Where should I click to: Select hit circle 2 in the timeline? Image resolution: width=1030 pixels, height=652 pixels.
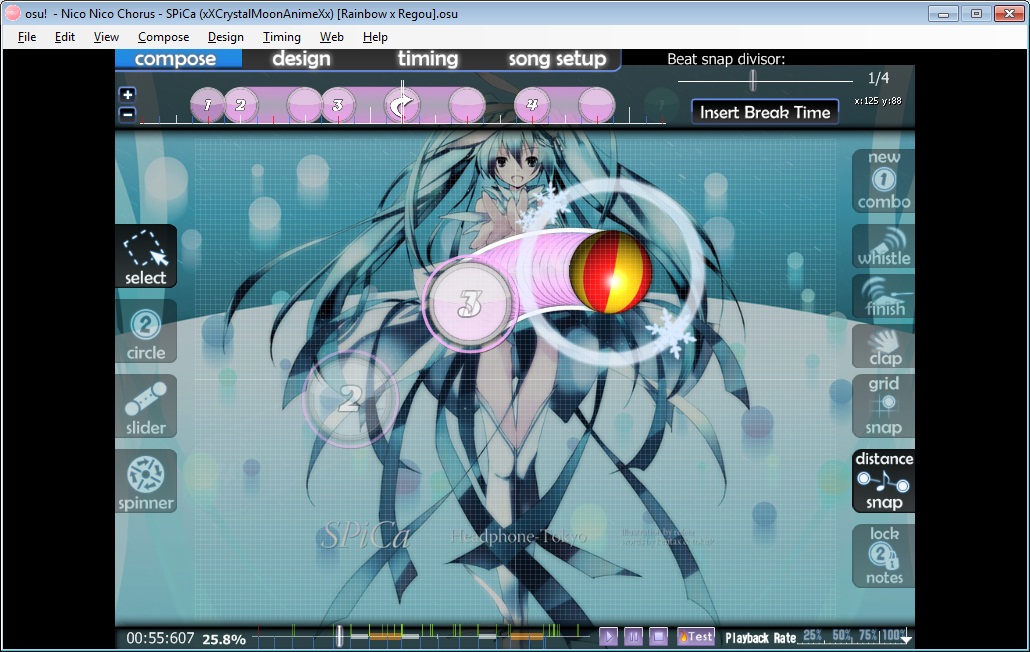coord(240,105)
